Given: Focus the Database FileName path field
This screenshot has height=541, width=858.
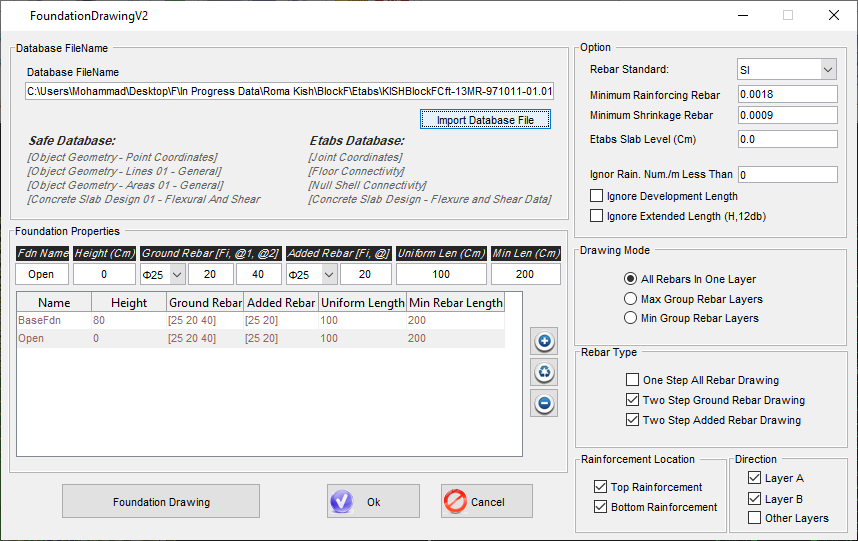Looking at the screenshot, I should (290, 91).
